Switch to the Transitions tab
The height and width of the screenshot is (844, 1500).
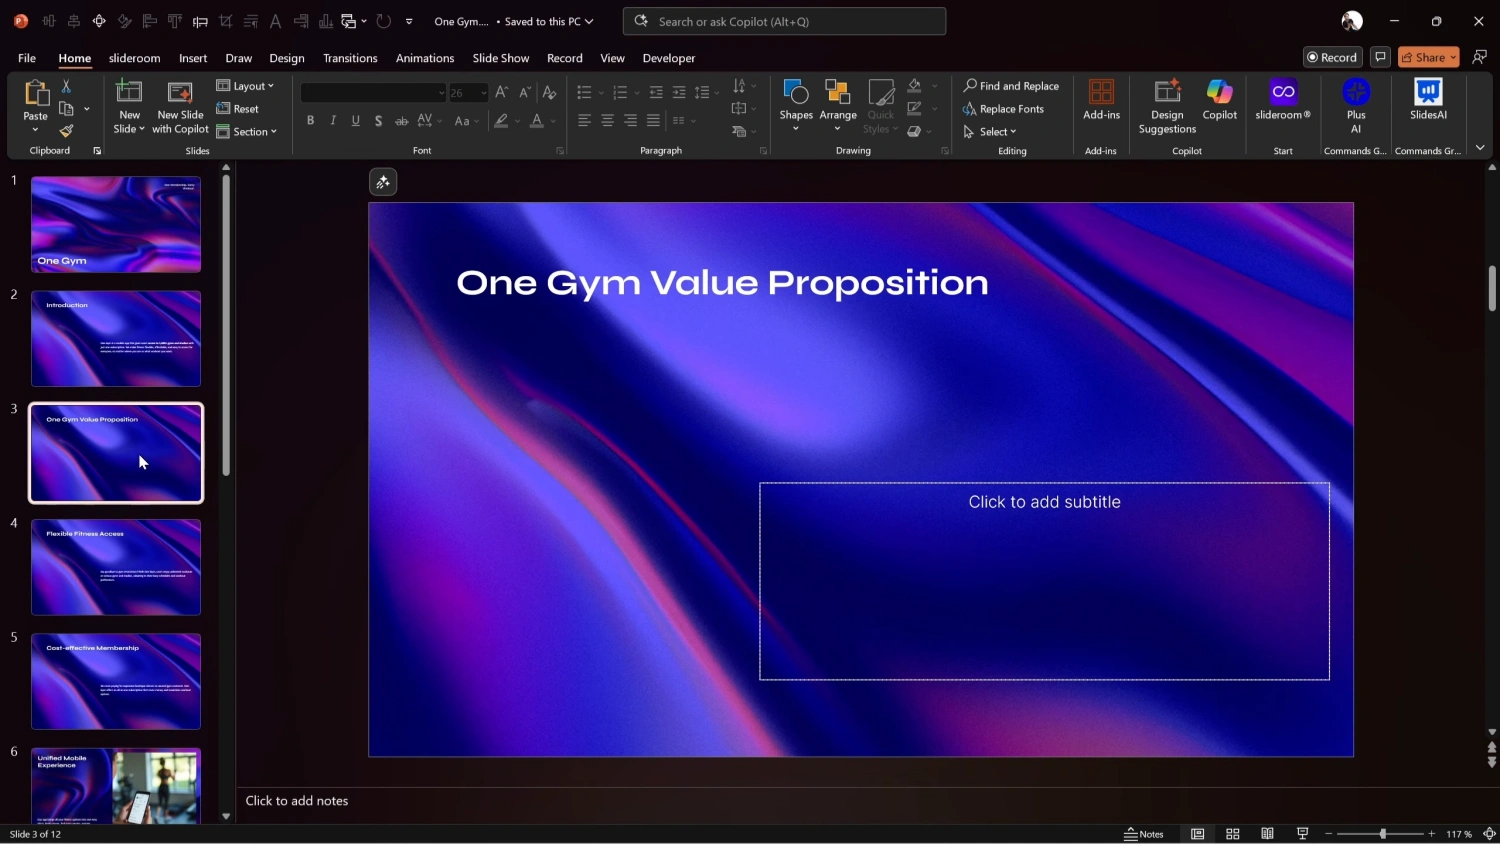(x=350, y=58)
